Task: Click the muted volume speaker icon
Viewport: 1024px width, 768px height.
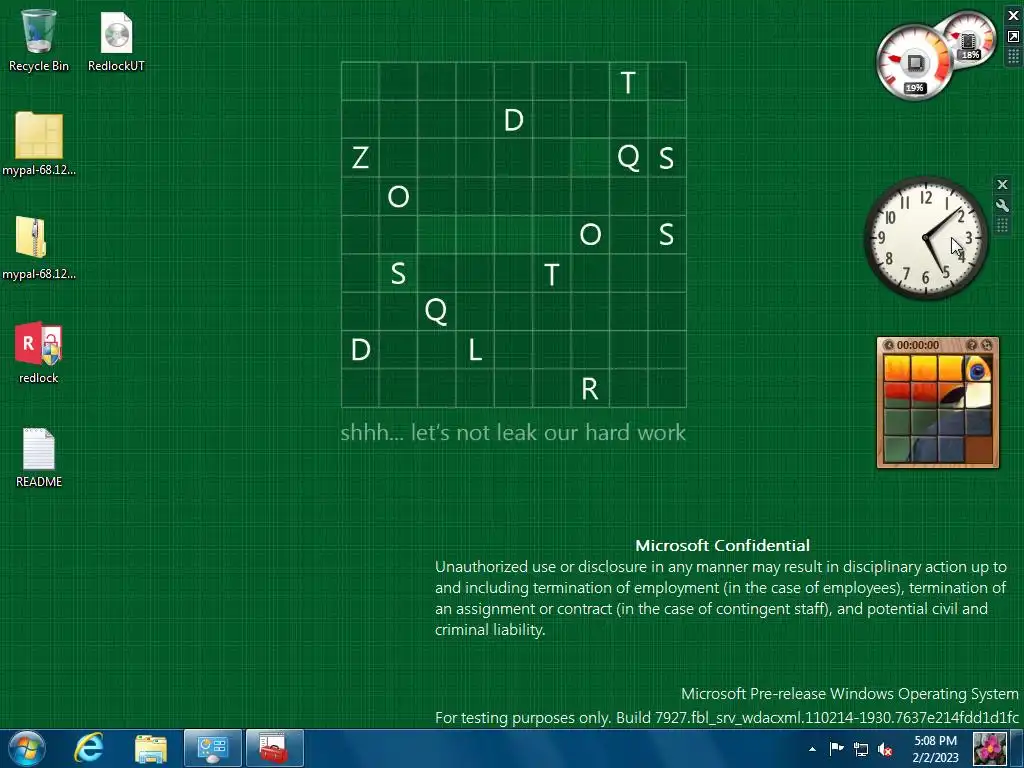Action: (885, 749)
